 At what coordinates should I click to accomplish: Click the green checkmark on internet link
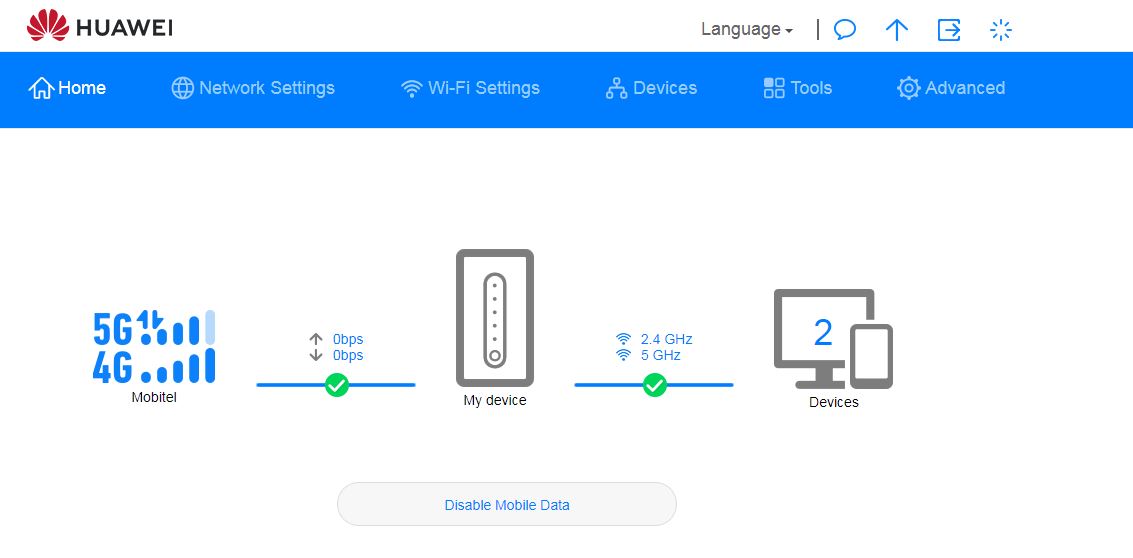337,385
